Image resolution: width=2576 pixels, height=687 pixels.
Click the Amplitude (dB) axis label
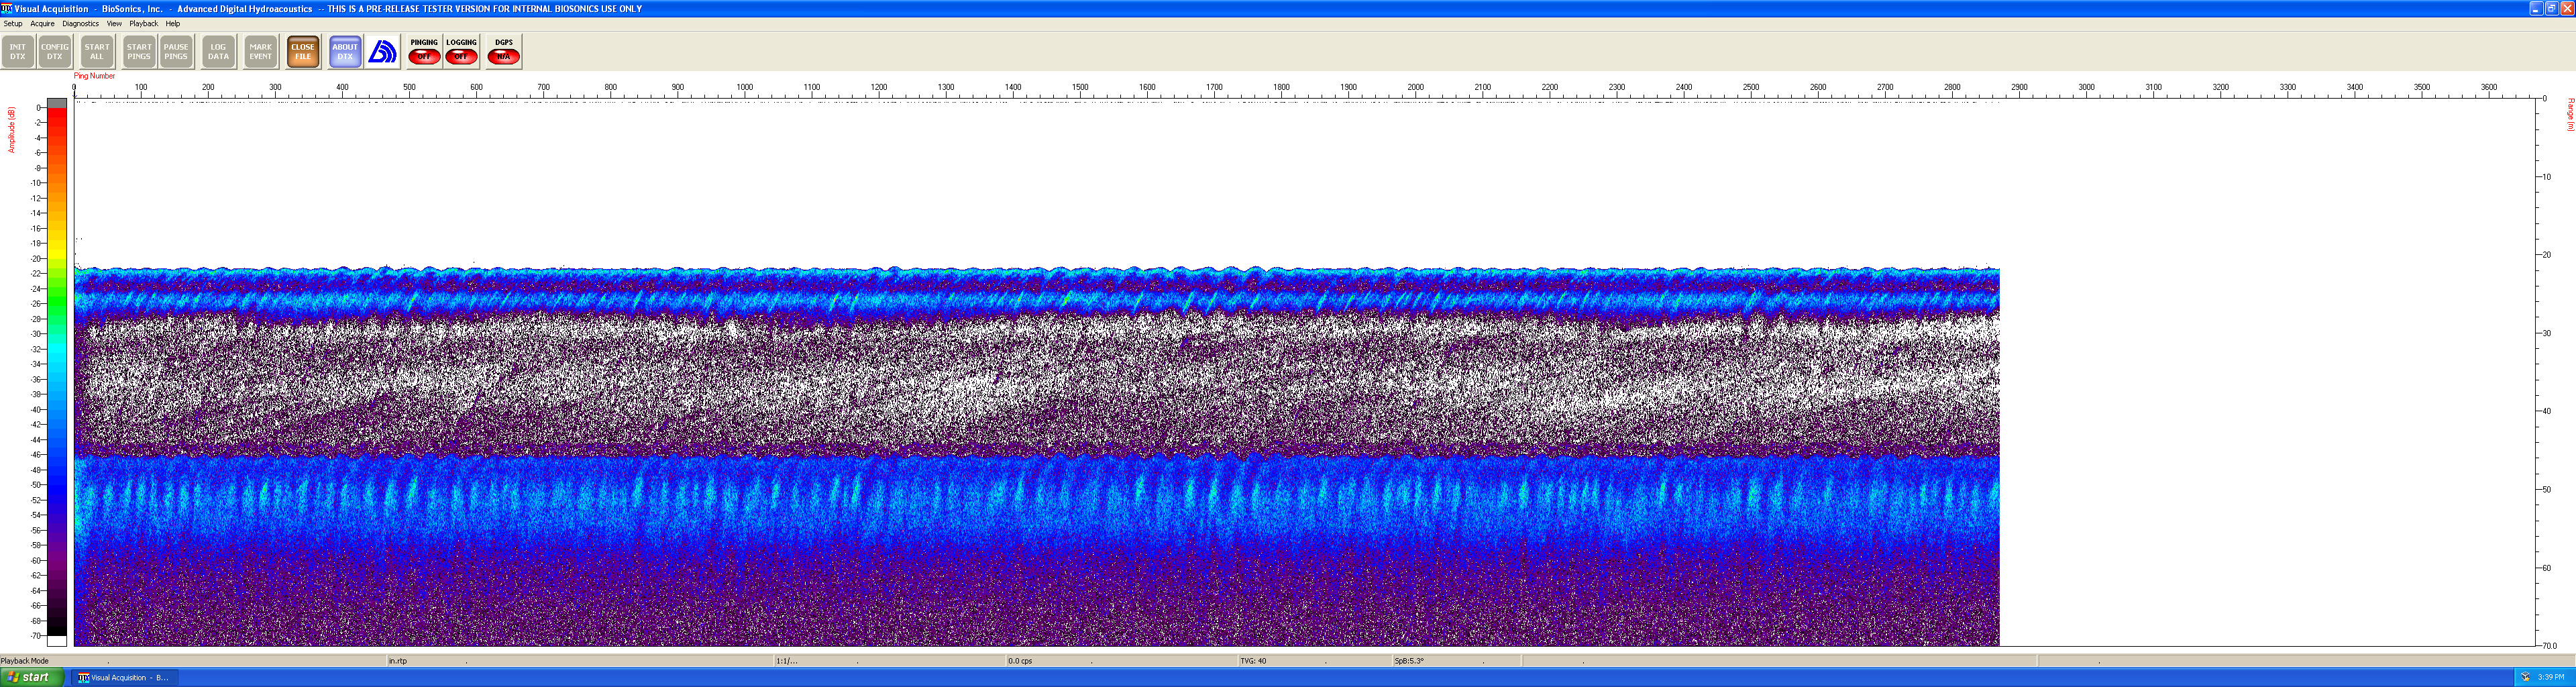coord(11,130)
